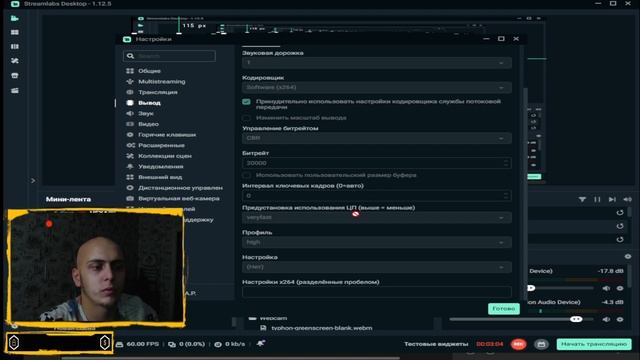Pause the mini-feed with the pause icon
Image resolution: width=640 pixels, height=360 pixels.
point(597,199)
